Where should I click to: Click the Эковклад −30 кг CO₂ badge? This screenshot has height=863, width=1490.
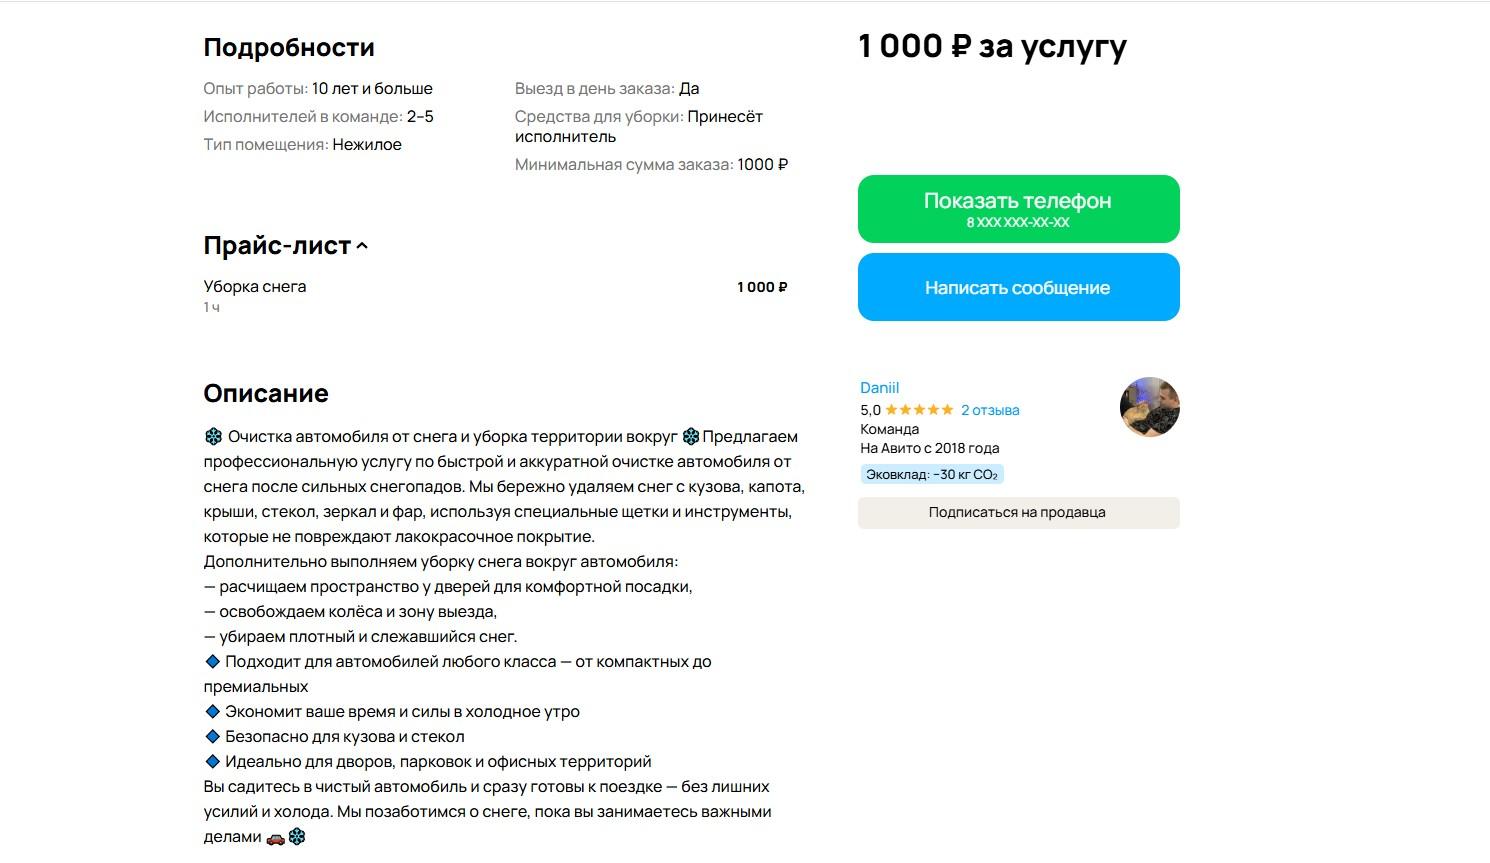point(931,474)
